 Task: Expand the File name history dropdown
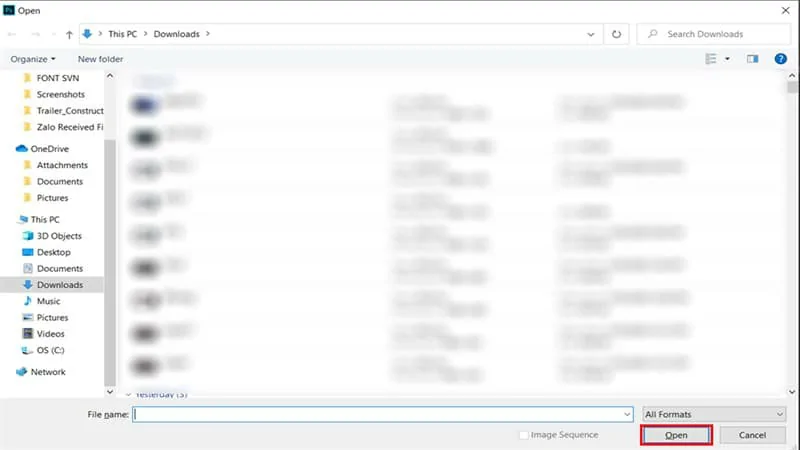(x=627, y=414)
